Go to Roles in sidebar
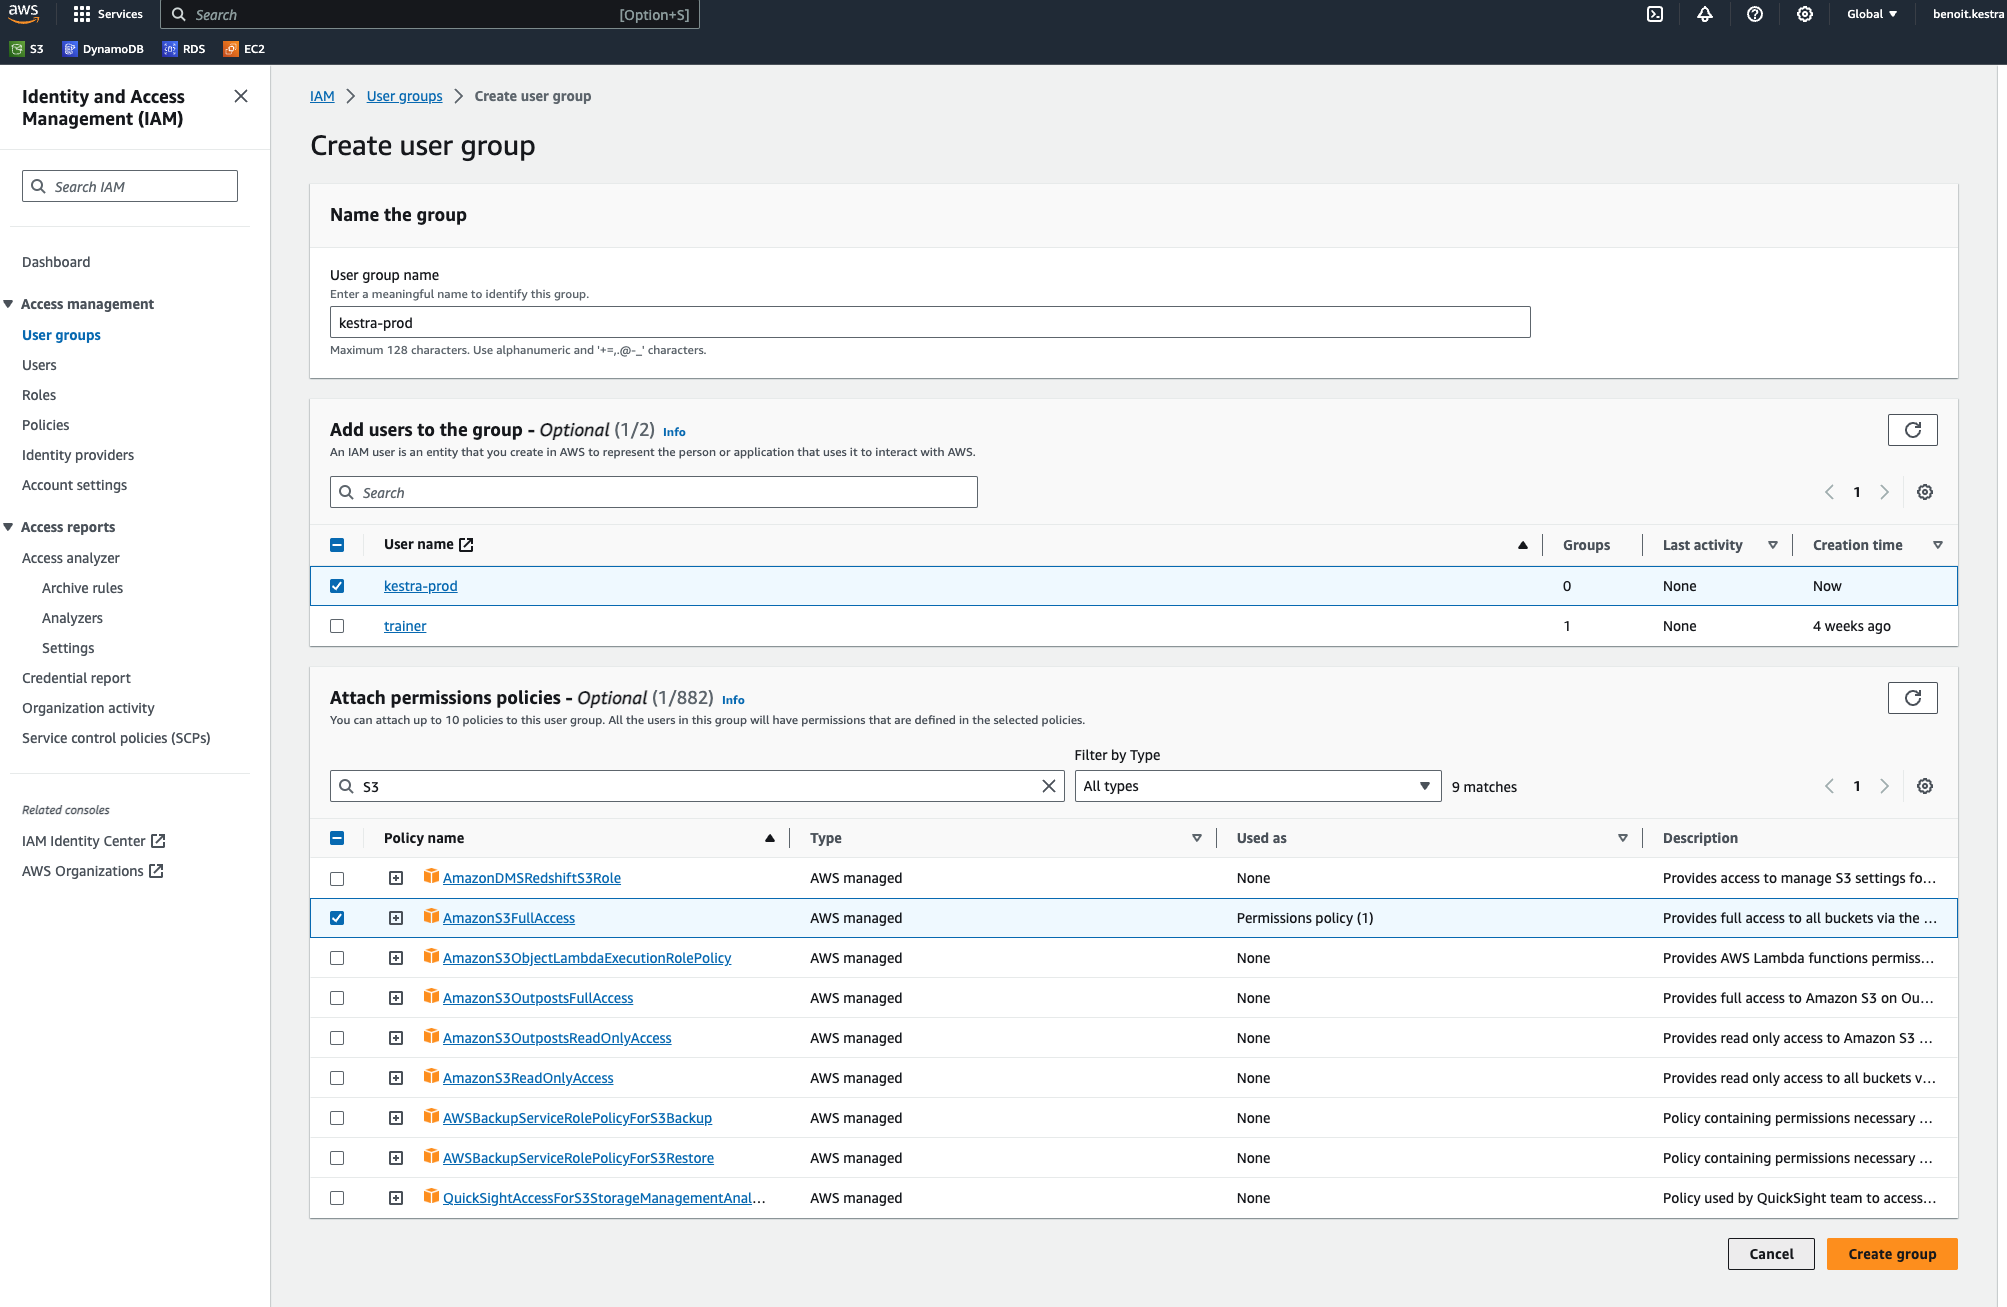The height and width of the screenshot is (1307, 2007). [39, 395]
